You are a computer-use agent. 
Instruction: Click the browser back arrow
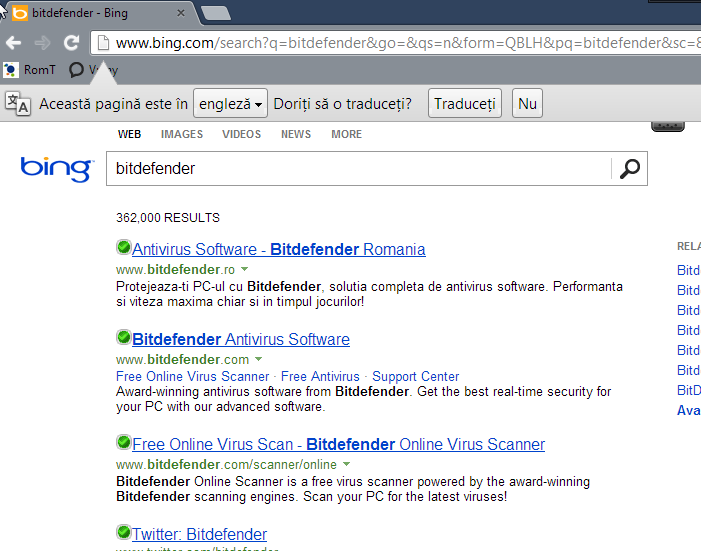(13, 43)
